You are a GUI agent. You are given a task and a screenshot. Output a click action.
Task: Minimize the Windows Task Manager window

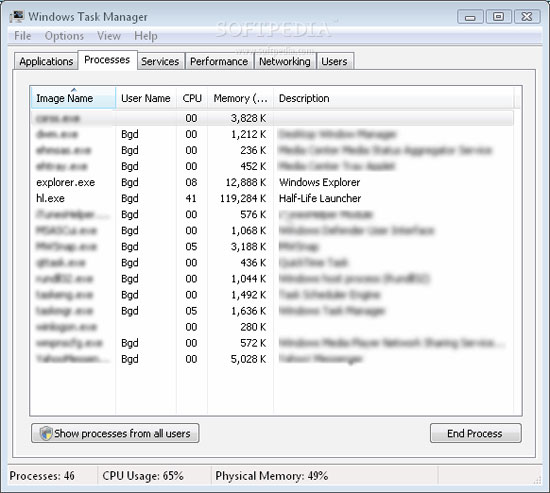pyautogui.click(x=470, y=17)
